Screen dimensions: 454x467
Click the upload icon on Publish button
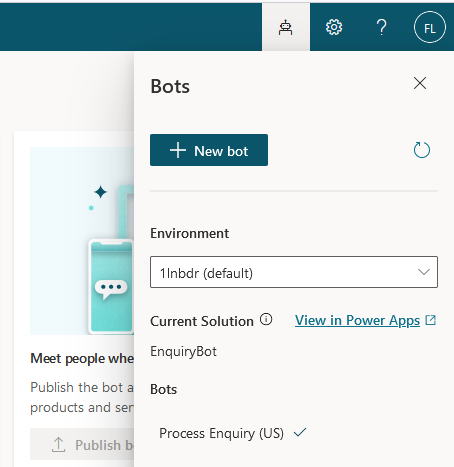[58, 445]
